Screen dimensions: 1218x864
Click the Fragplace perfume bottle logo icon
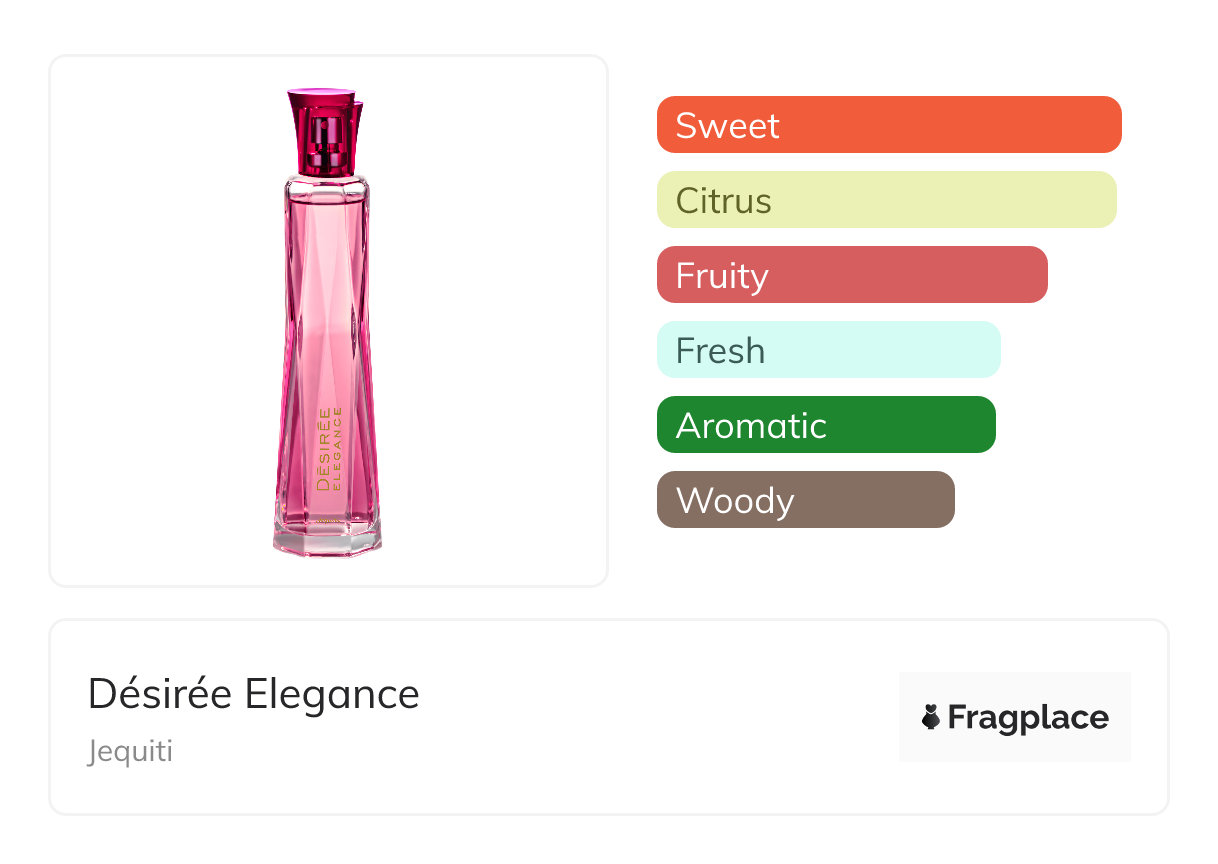pyautogui.click(x=931, y=717)
